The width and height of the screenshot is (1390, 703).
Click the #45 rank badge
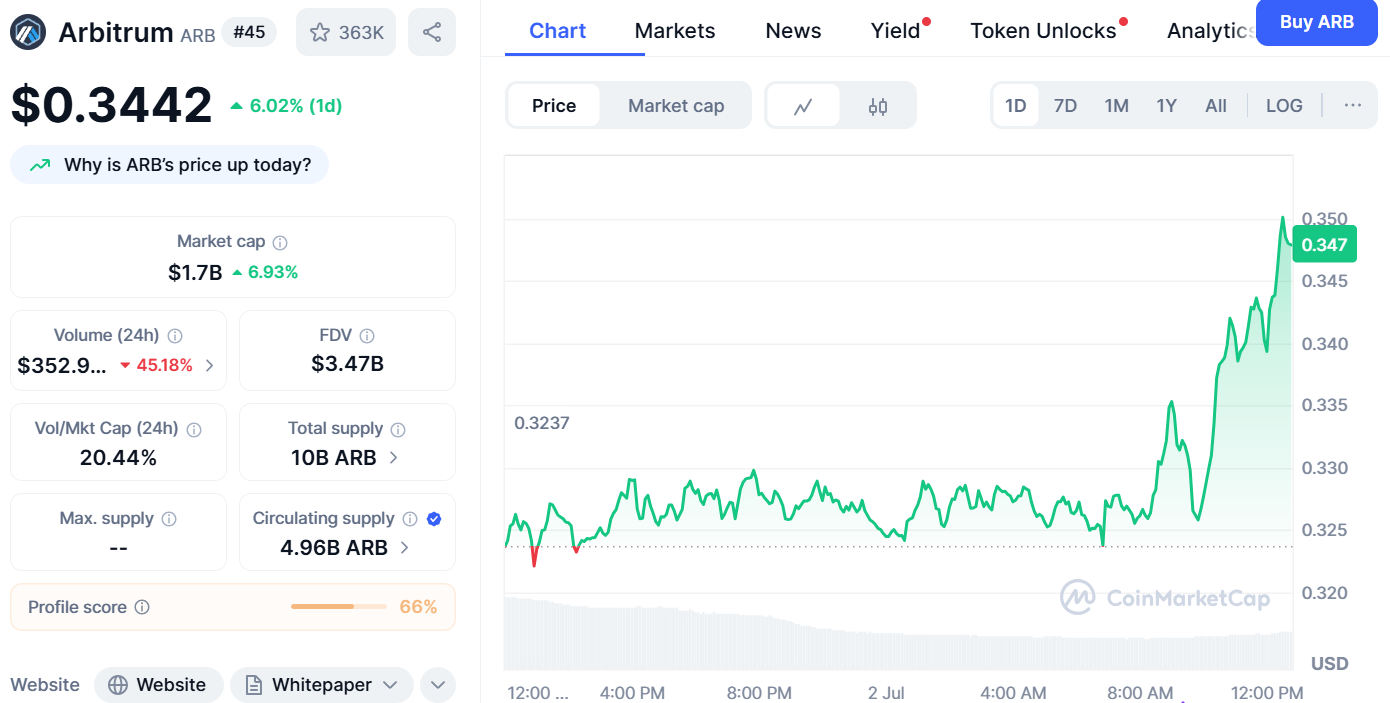[249, 32]
